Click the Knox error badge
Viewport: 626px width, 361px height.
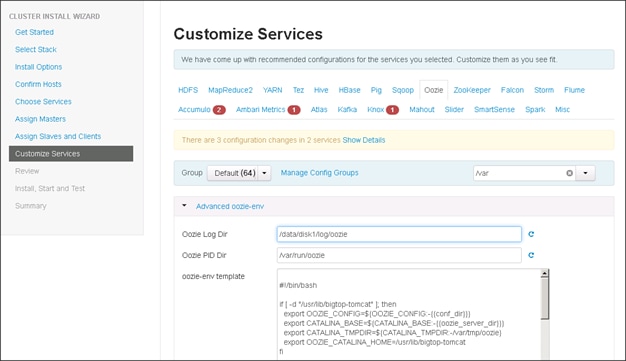[392, 110]
